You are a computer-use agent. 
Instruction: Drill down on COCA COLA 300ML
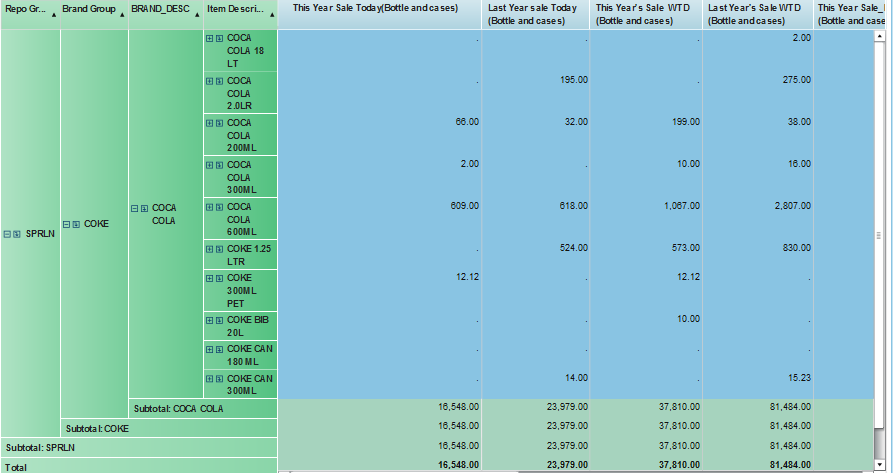[219, 165]
